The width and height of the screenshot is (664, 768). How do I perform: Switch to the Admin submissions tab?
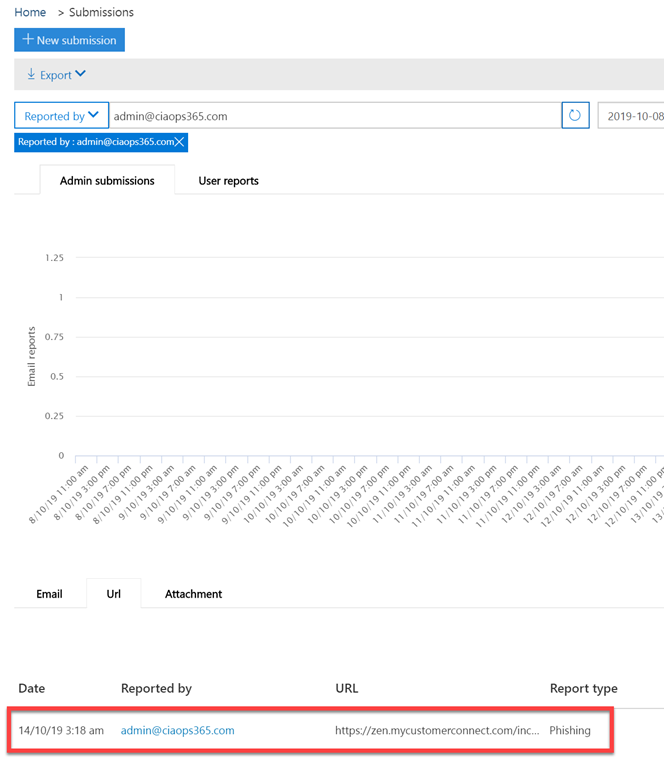coord(107,181)
